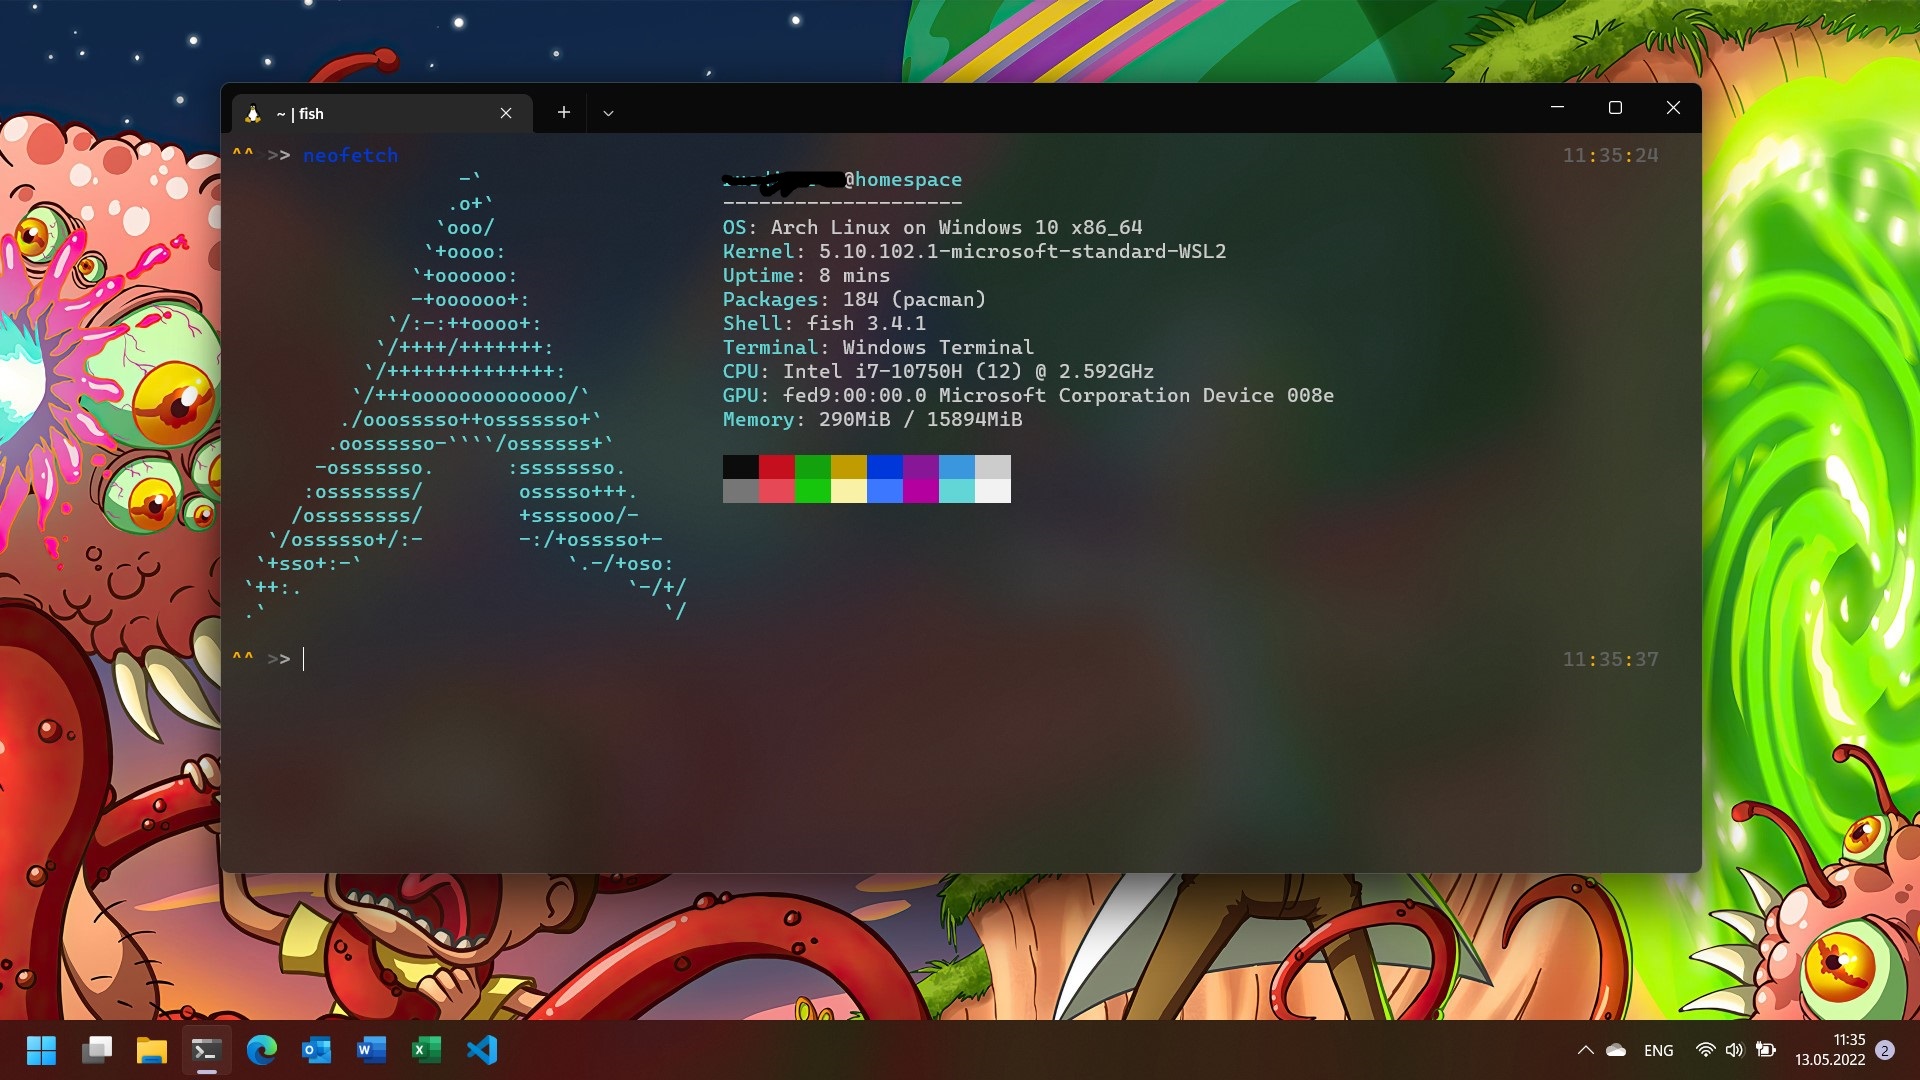The image size is (1920, 1080).
Task: Click the Windows Terminal icon in the taskbar
Action: click(x=207, y=1050)
